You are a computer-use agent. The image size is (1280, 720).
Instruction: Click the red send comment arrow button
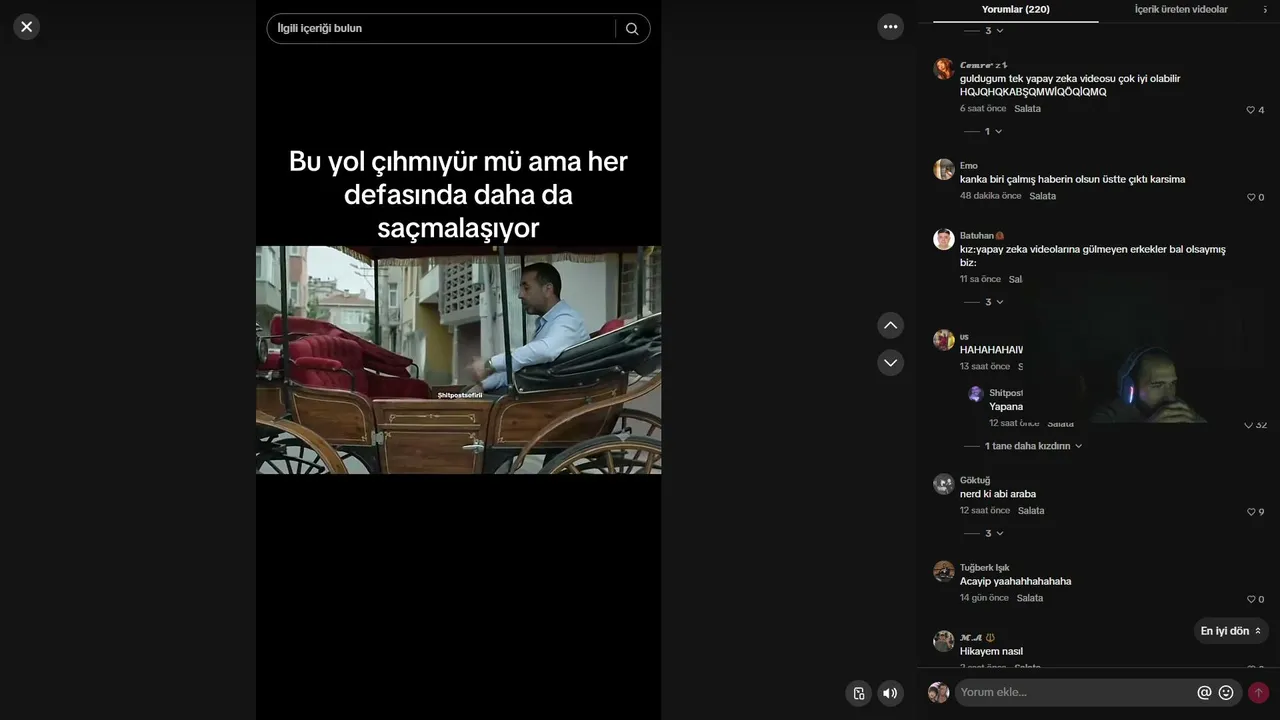coord(1258,692)
